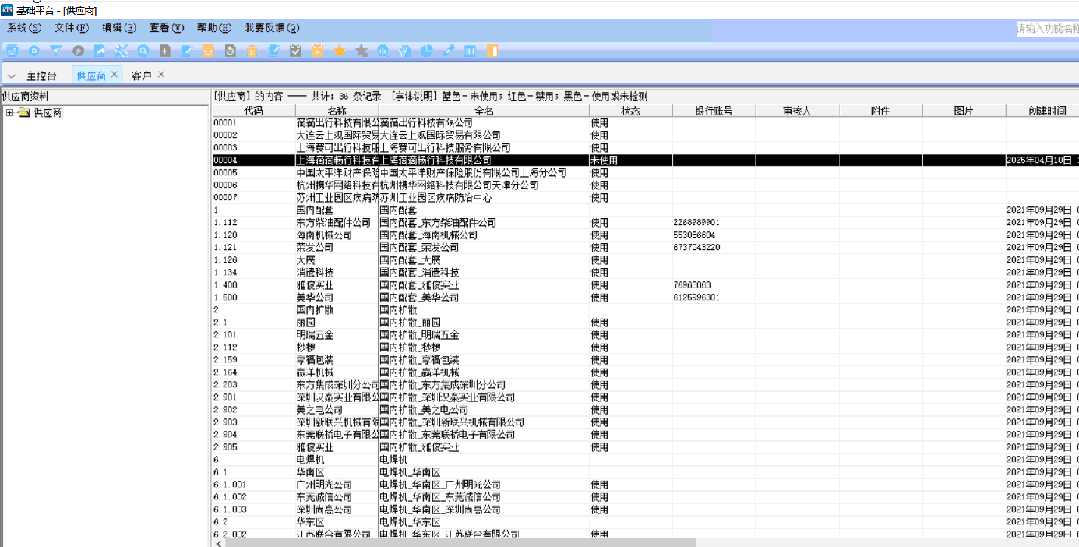The image size is (1079, 547).
Task: Click the 状态 column header
Action: tap(630, 110)
